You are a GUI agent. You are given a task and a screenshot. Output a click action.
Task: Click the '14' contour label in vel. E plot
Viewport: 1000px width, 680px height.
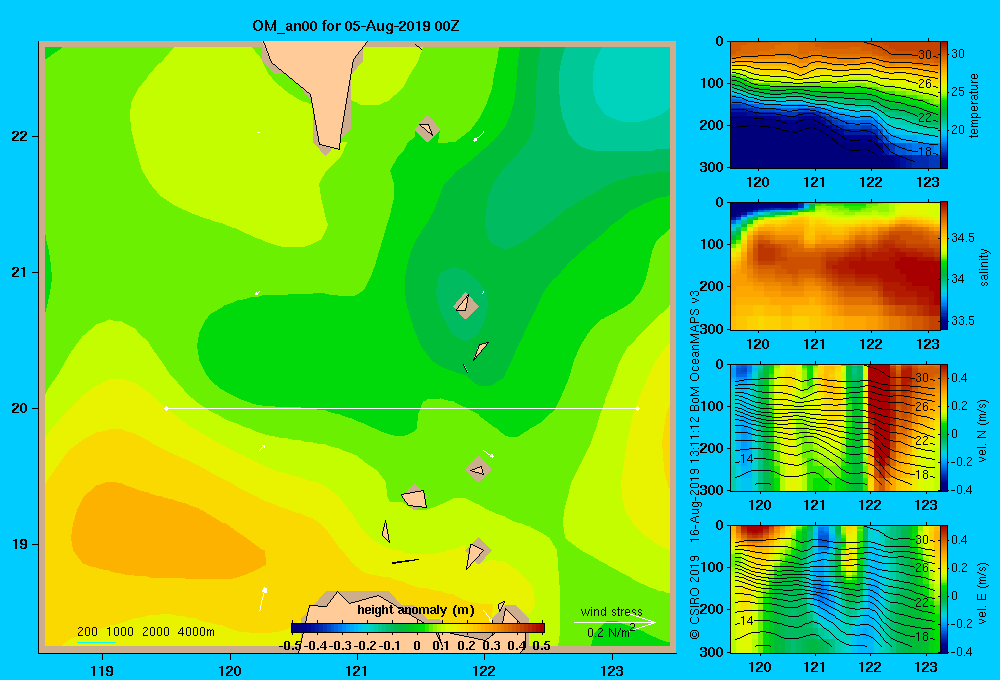click(747, 620)
